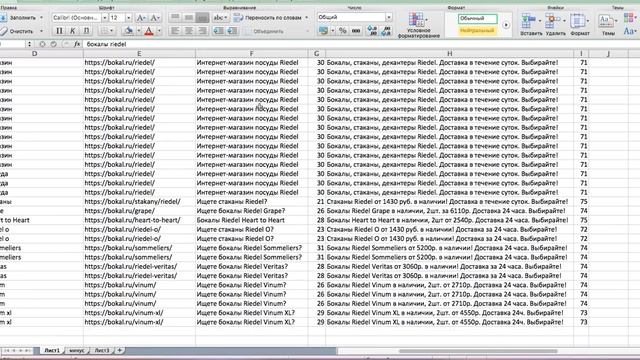Apply thousands separator 000 format
This screenshot has width=640, height=360.
[x=356, y=31]
